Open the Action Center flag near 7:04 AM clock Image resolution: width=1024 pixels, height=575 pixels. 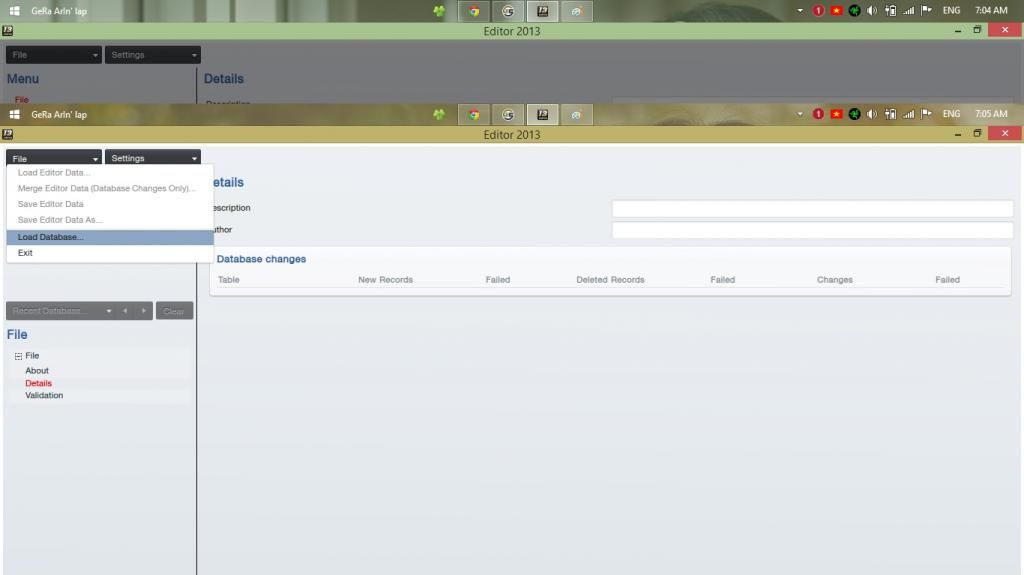coord(926,10)
